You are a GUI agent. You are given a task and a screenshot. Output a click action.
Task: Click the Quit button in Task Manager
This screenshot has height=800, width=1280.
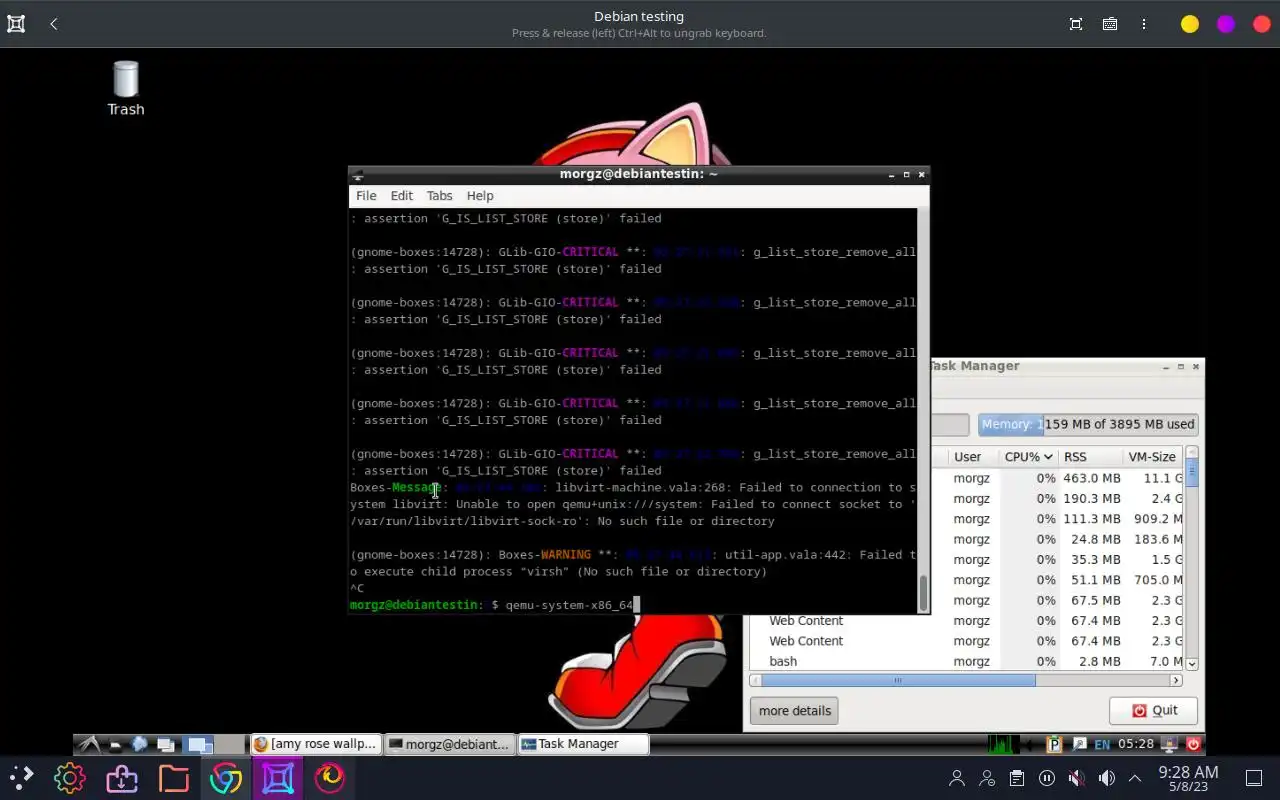pyautogui.click(x=1154, y=710)
